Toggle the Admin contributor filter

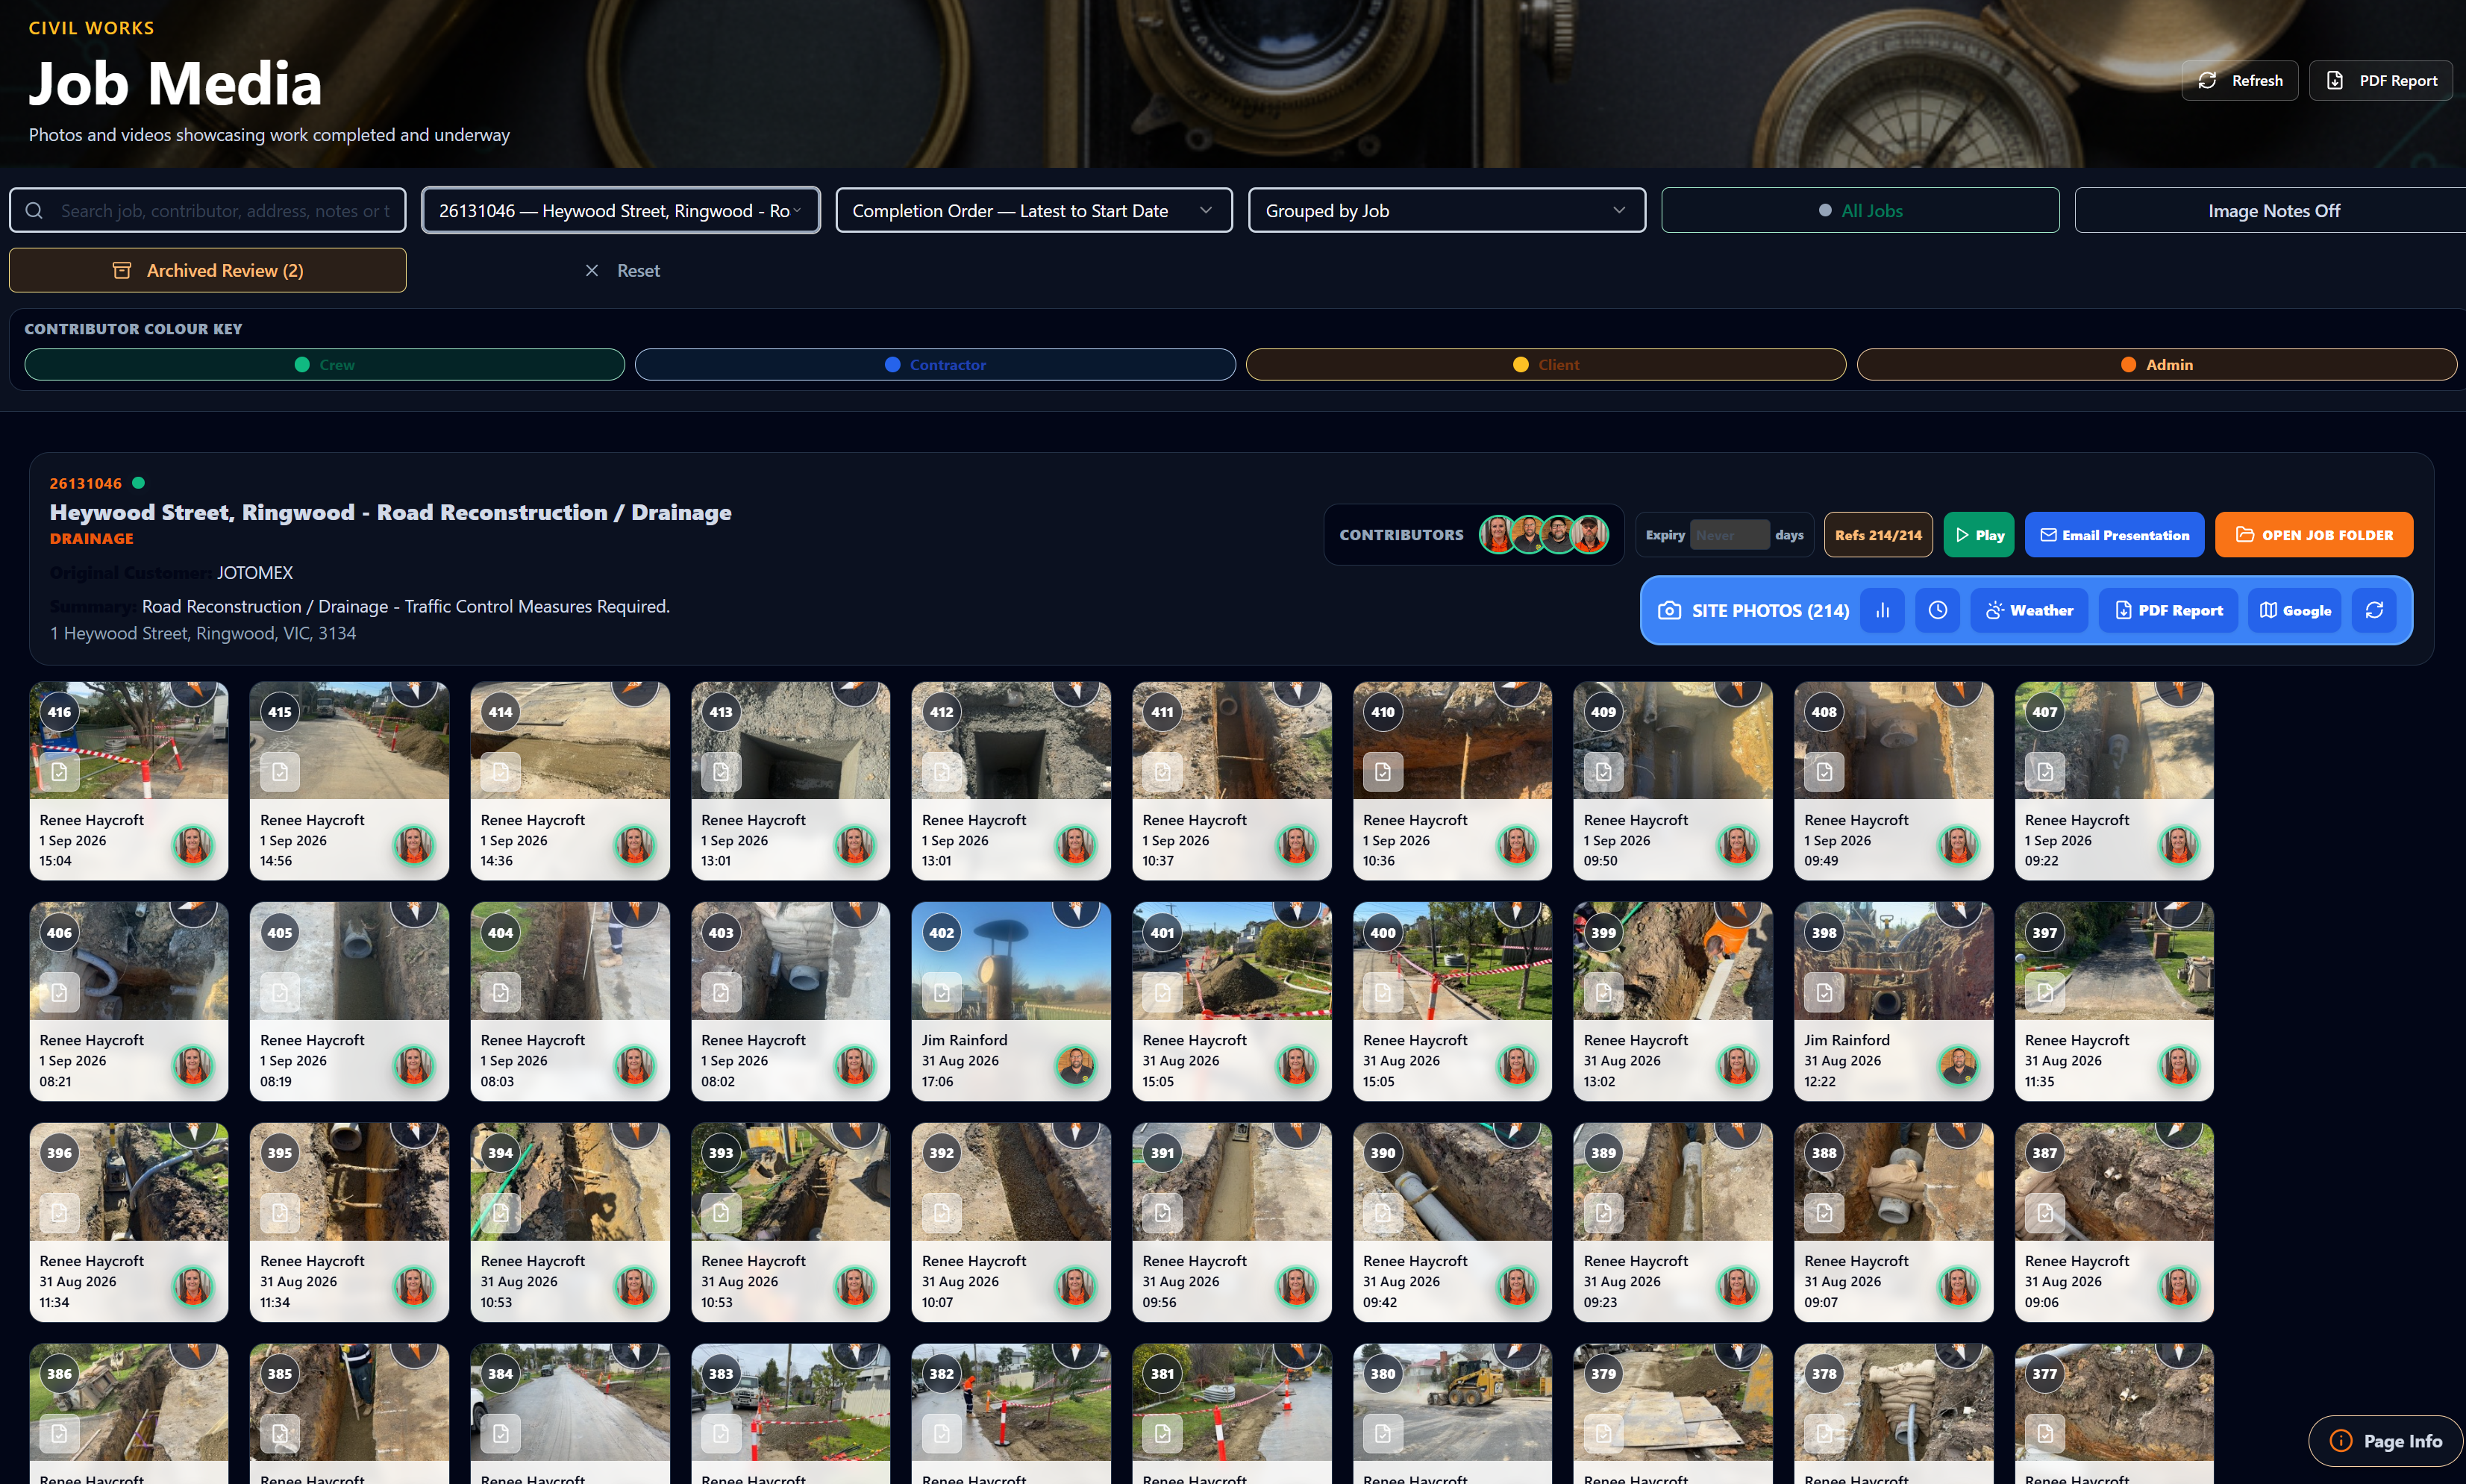[x=2157, y=364]
